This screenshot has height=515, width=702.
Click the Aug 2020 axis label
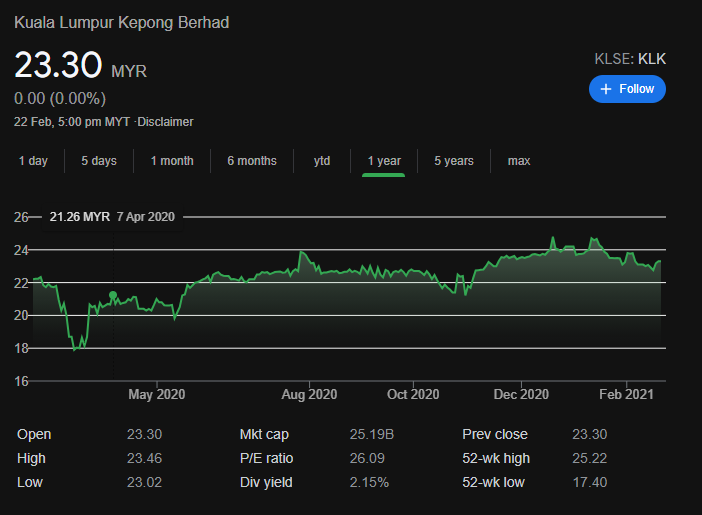(309, 394)
